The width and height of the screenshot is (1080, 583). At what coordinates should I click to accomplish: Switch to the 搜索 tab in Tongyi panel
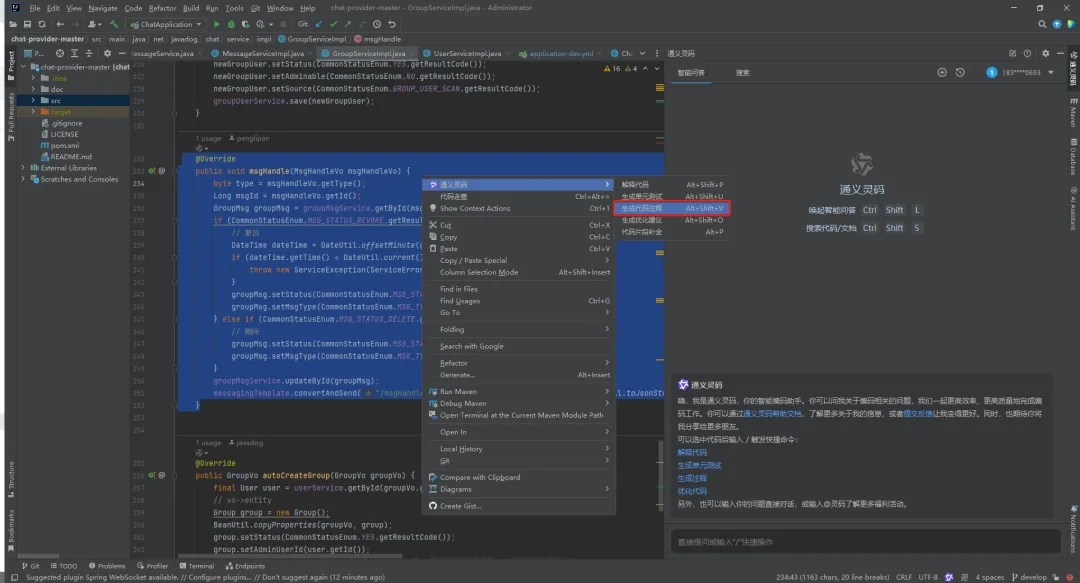tap(742, 72)
